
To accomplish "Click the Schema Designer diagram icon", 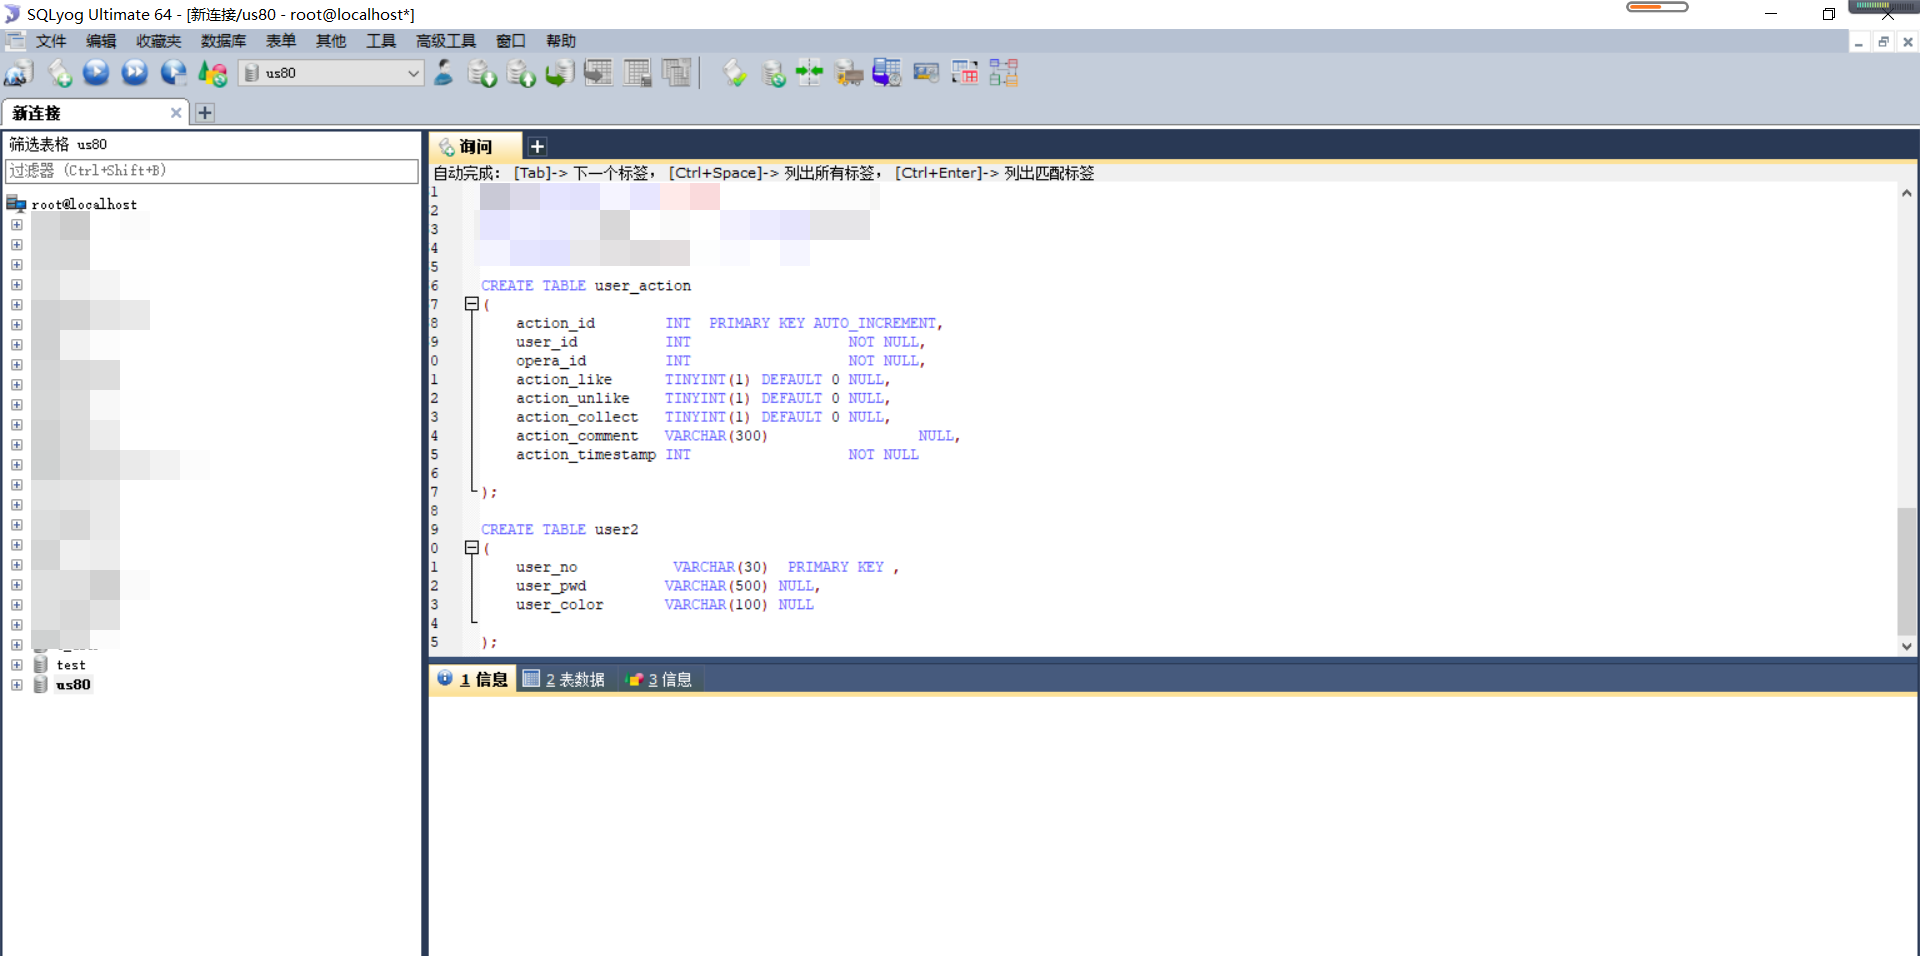I will [1004, 73].
